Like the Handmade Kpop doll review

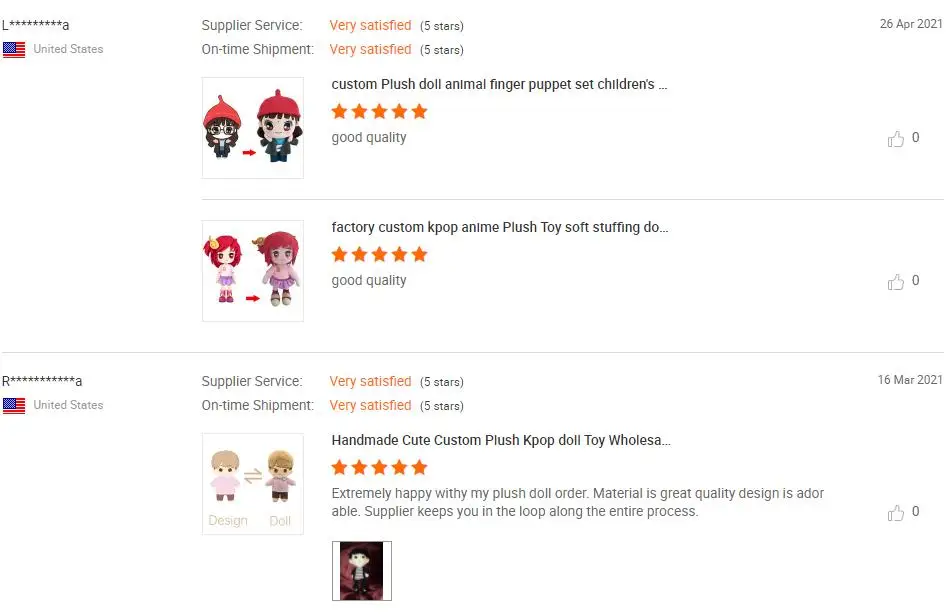[x=896, y=513]
